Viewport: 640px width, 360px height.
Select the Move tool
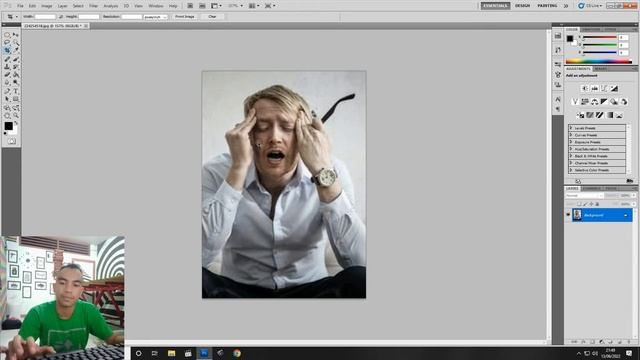(x=16, y=35)
